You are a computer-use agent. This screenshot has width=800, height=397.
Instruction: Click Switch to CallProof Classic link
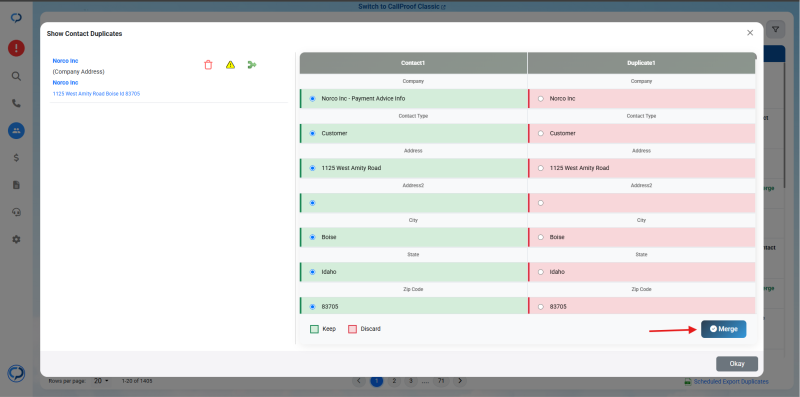pyautogui.click(x=402, y=7)
